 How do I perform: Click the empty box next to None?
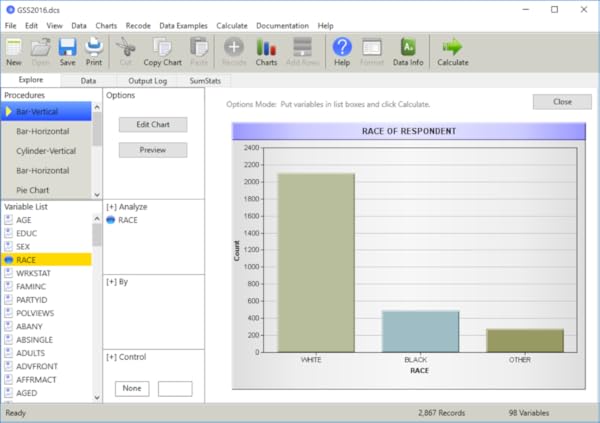point(175,389)
